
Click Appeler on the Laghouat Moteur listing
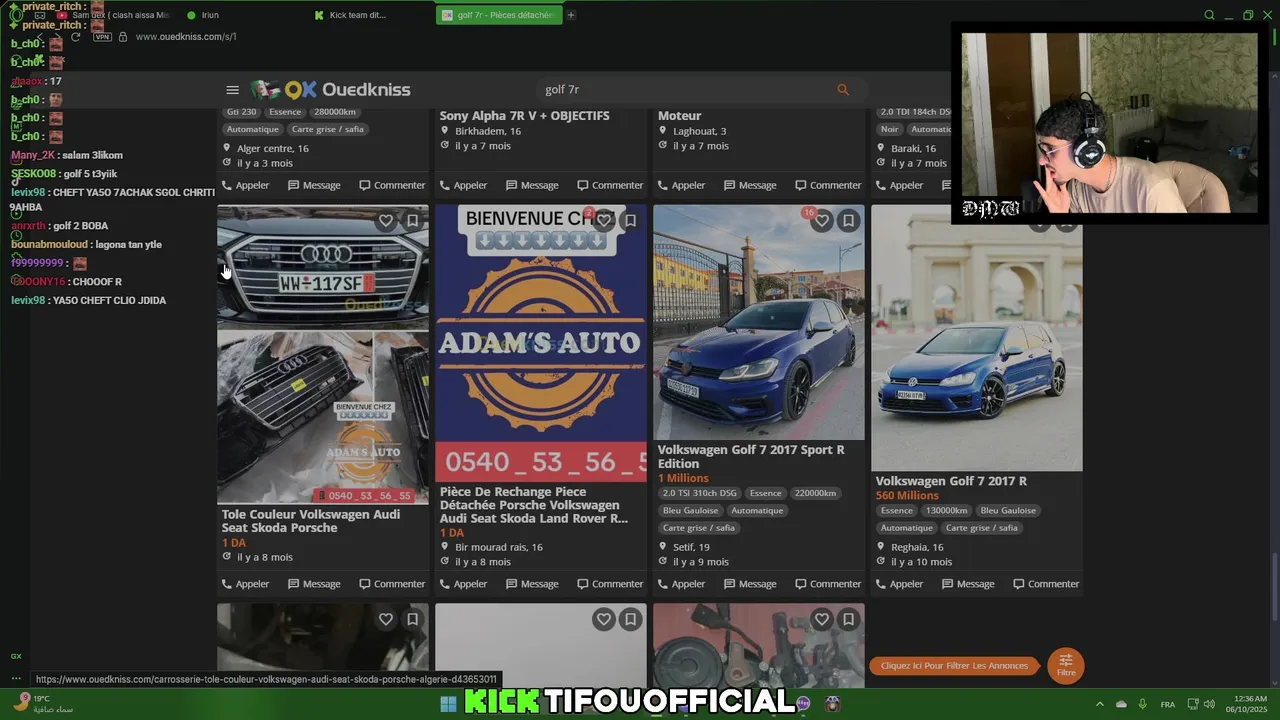682,185
